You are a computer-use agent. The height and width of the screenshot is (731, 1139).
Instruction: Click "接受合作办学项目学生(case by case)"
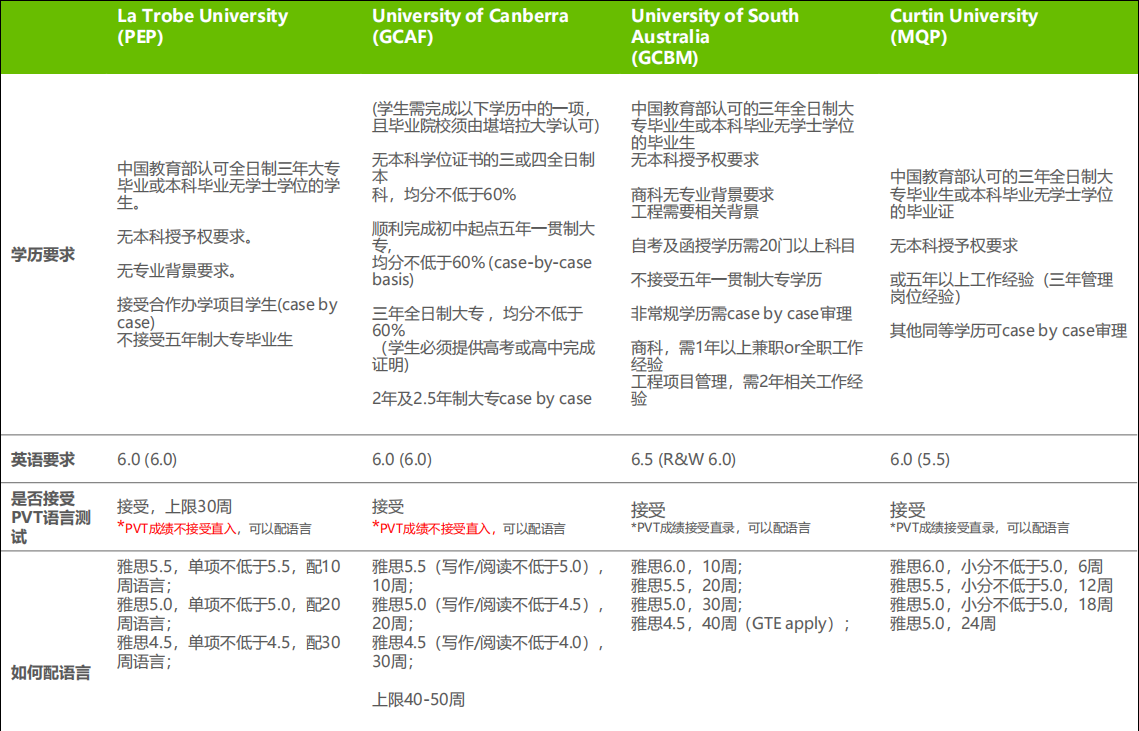[x=227, y=313]
